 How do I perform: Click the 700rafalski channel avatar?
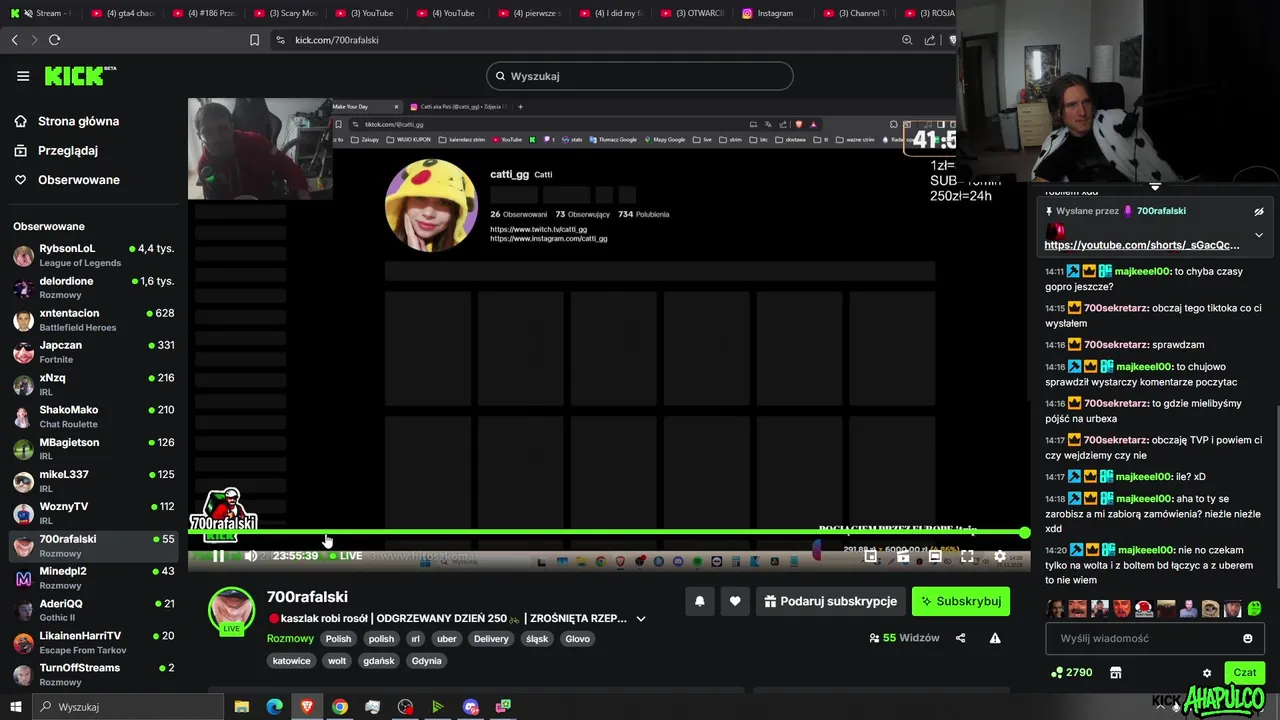click(x=231, y=610)
